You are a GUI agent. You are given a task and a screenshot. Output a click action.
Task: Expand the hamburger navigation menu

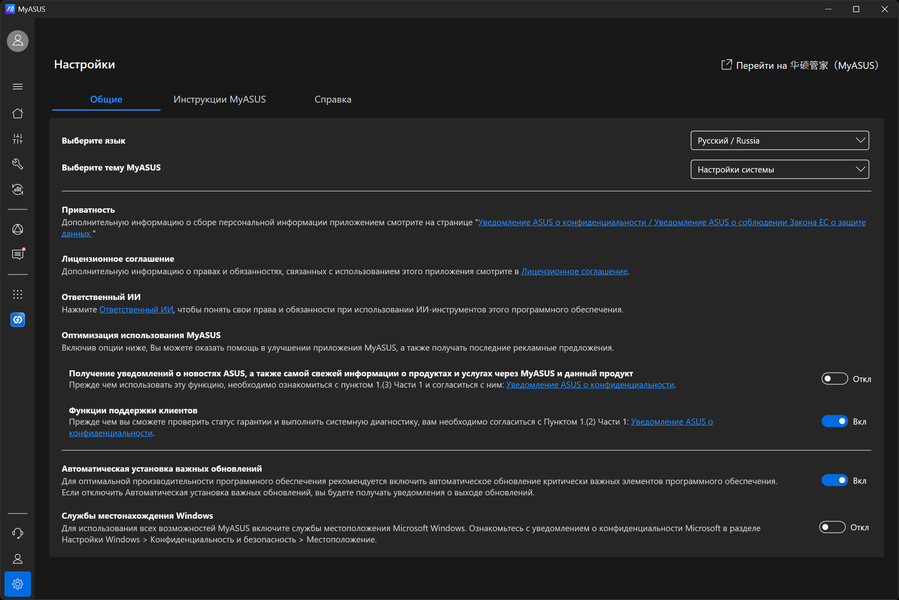point(18,87)
